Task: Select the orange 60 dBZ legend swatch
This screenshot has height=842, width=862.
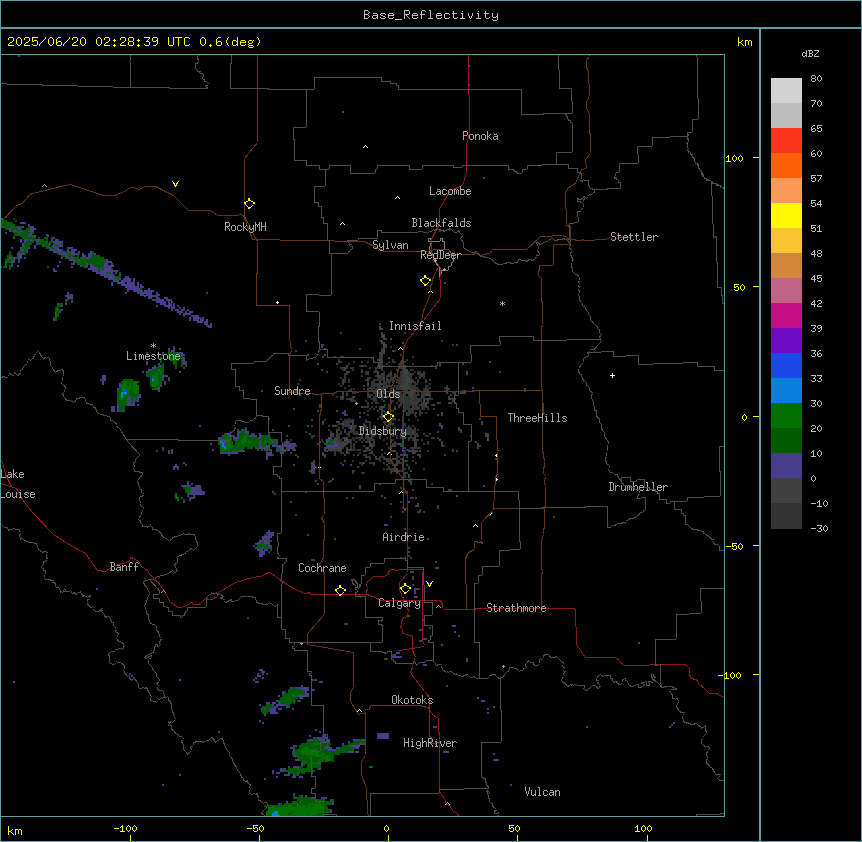Action: (x=786, y=165)
